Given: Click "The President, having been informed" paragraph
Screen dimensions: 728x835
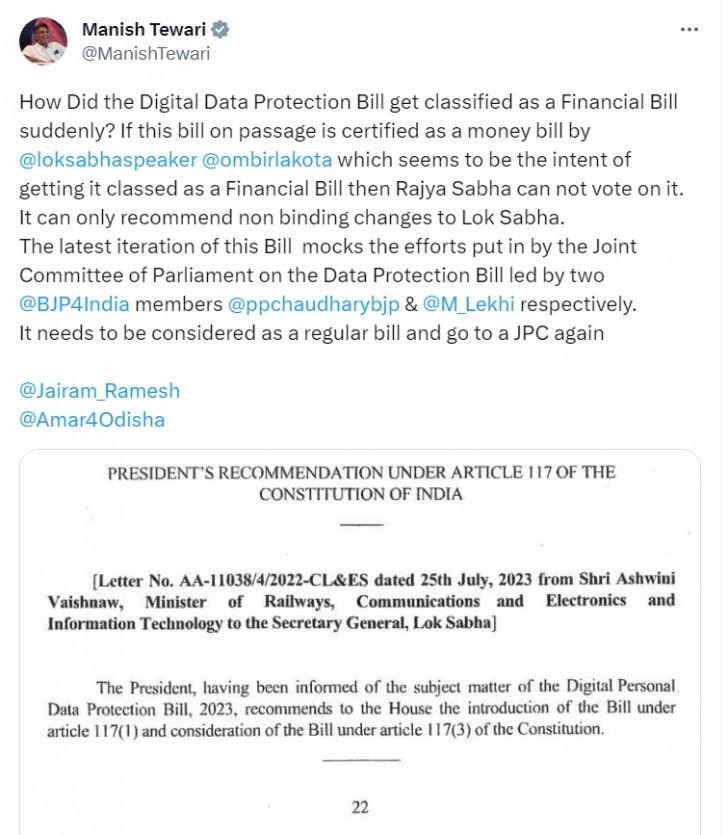Looking at the screenshot, I should (361, 708).
